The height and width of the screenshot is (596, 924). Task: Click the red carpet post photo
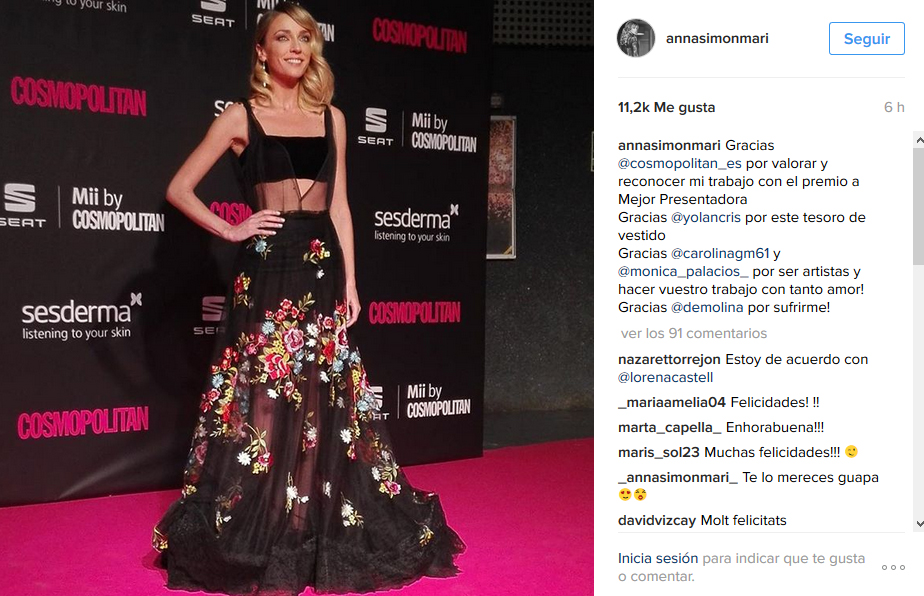pos(296,298)
